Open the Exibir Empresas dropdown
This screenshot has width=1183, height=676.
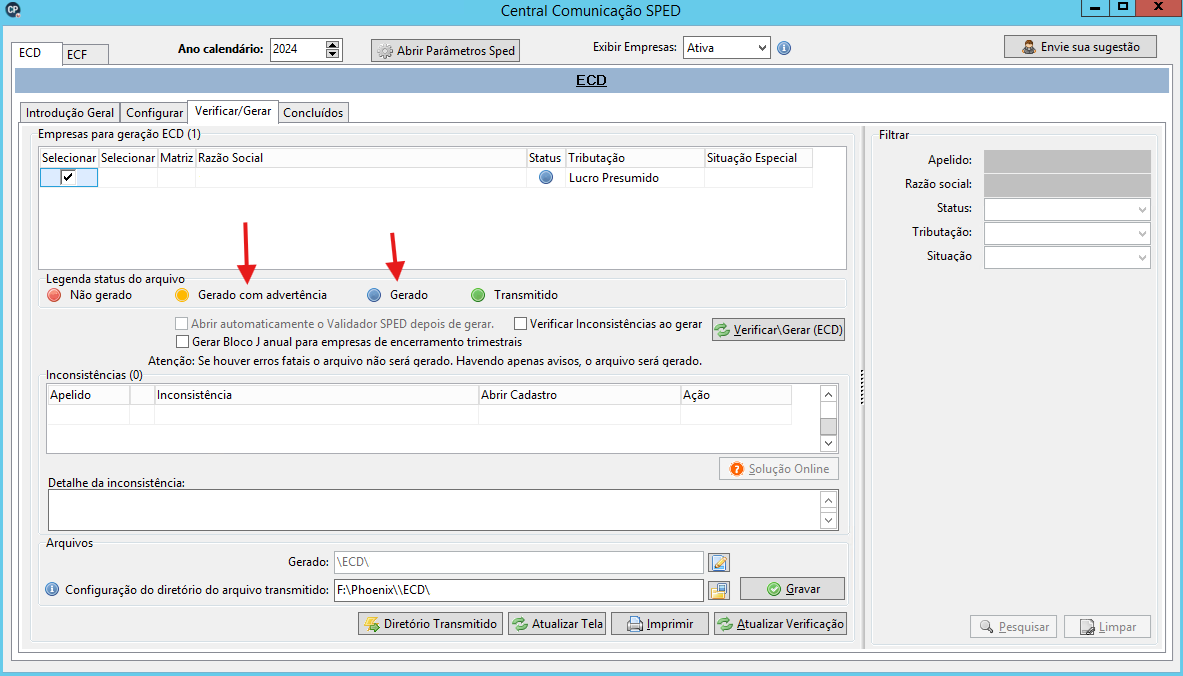[762, 48]
